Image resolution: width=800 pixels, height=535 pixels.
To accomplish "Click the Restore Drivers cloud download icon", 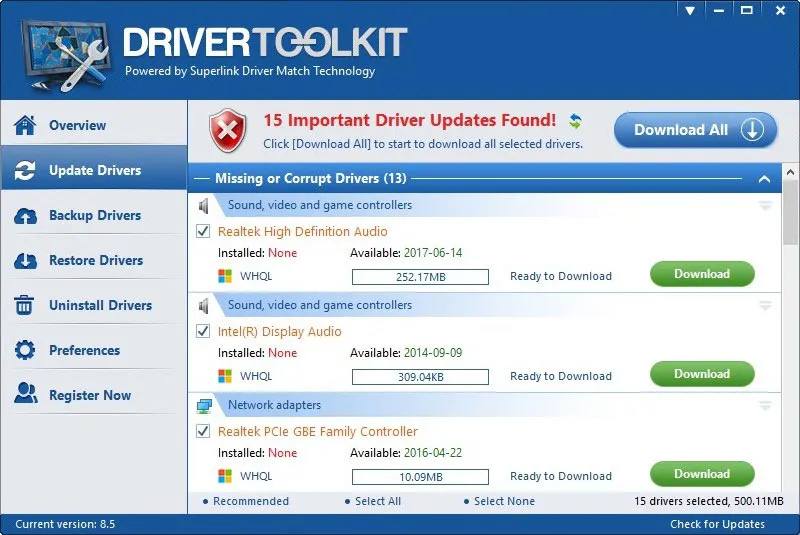I will tap(25, 261).
